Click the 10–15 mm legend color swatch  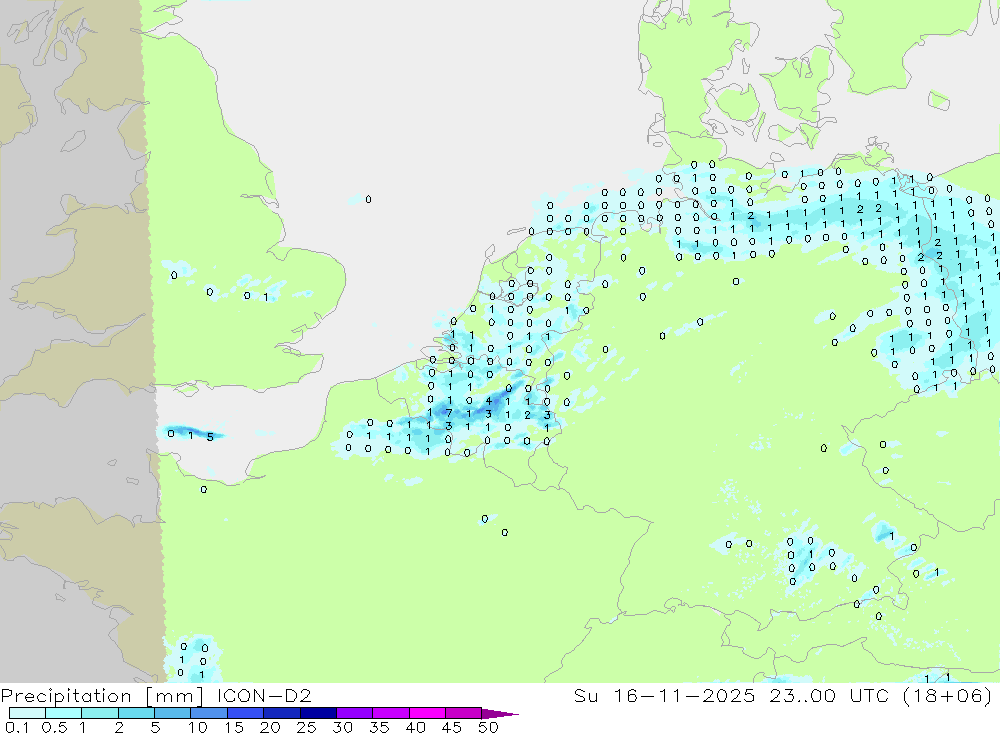(x=209, y=713)
